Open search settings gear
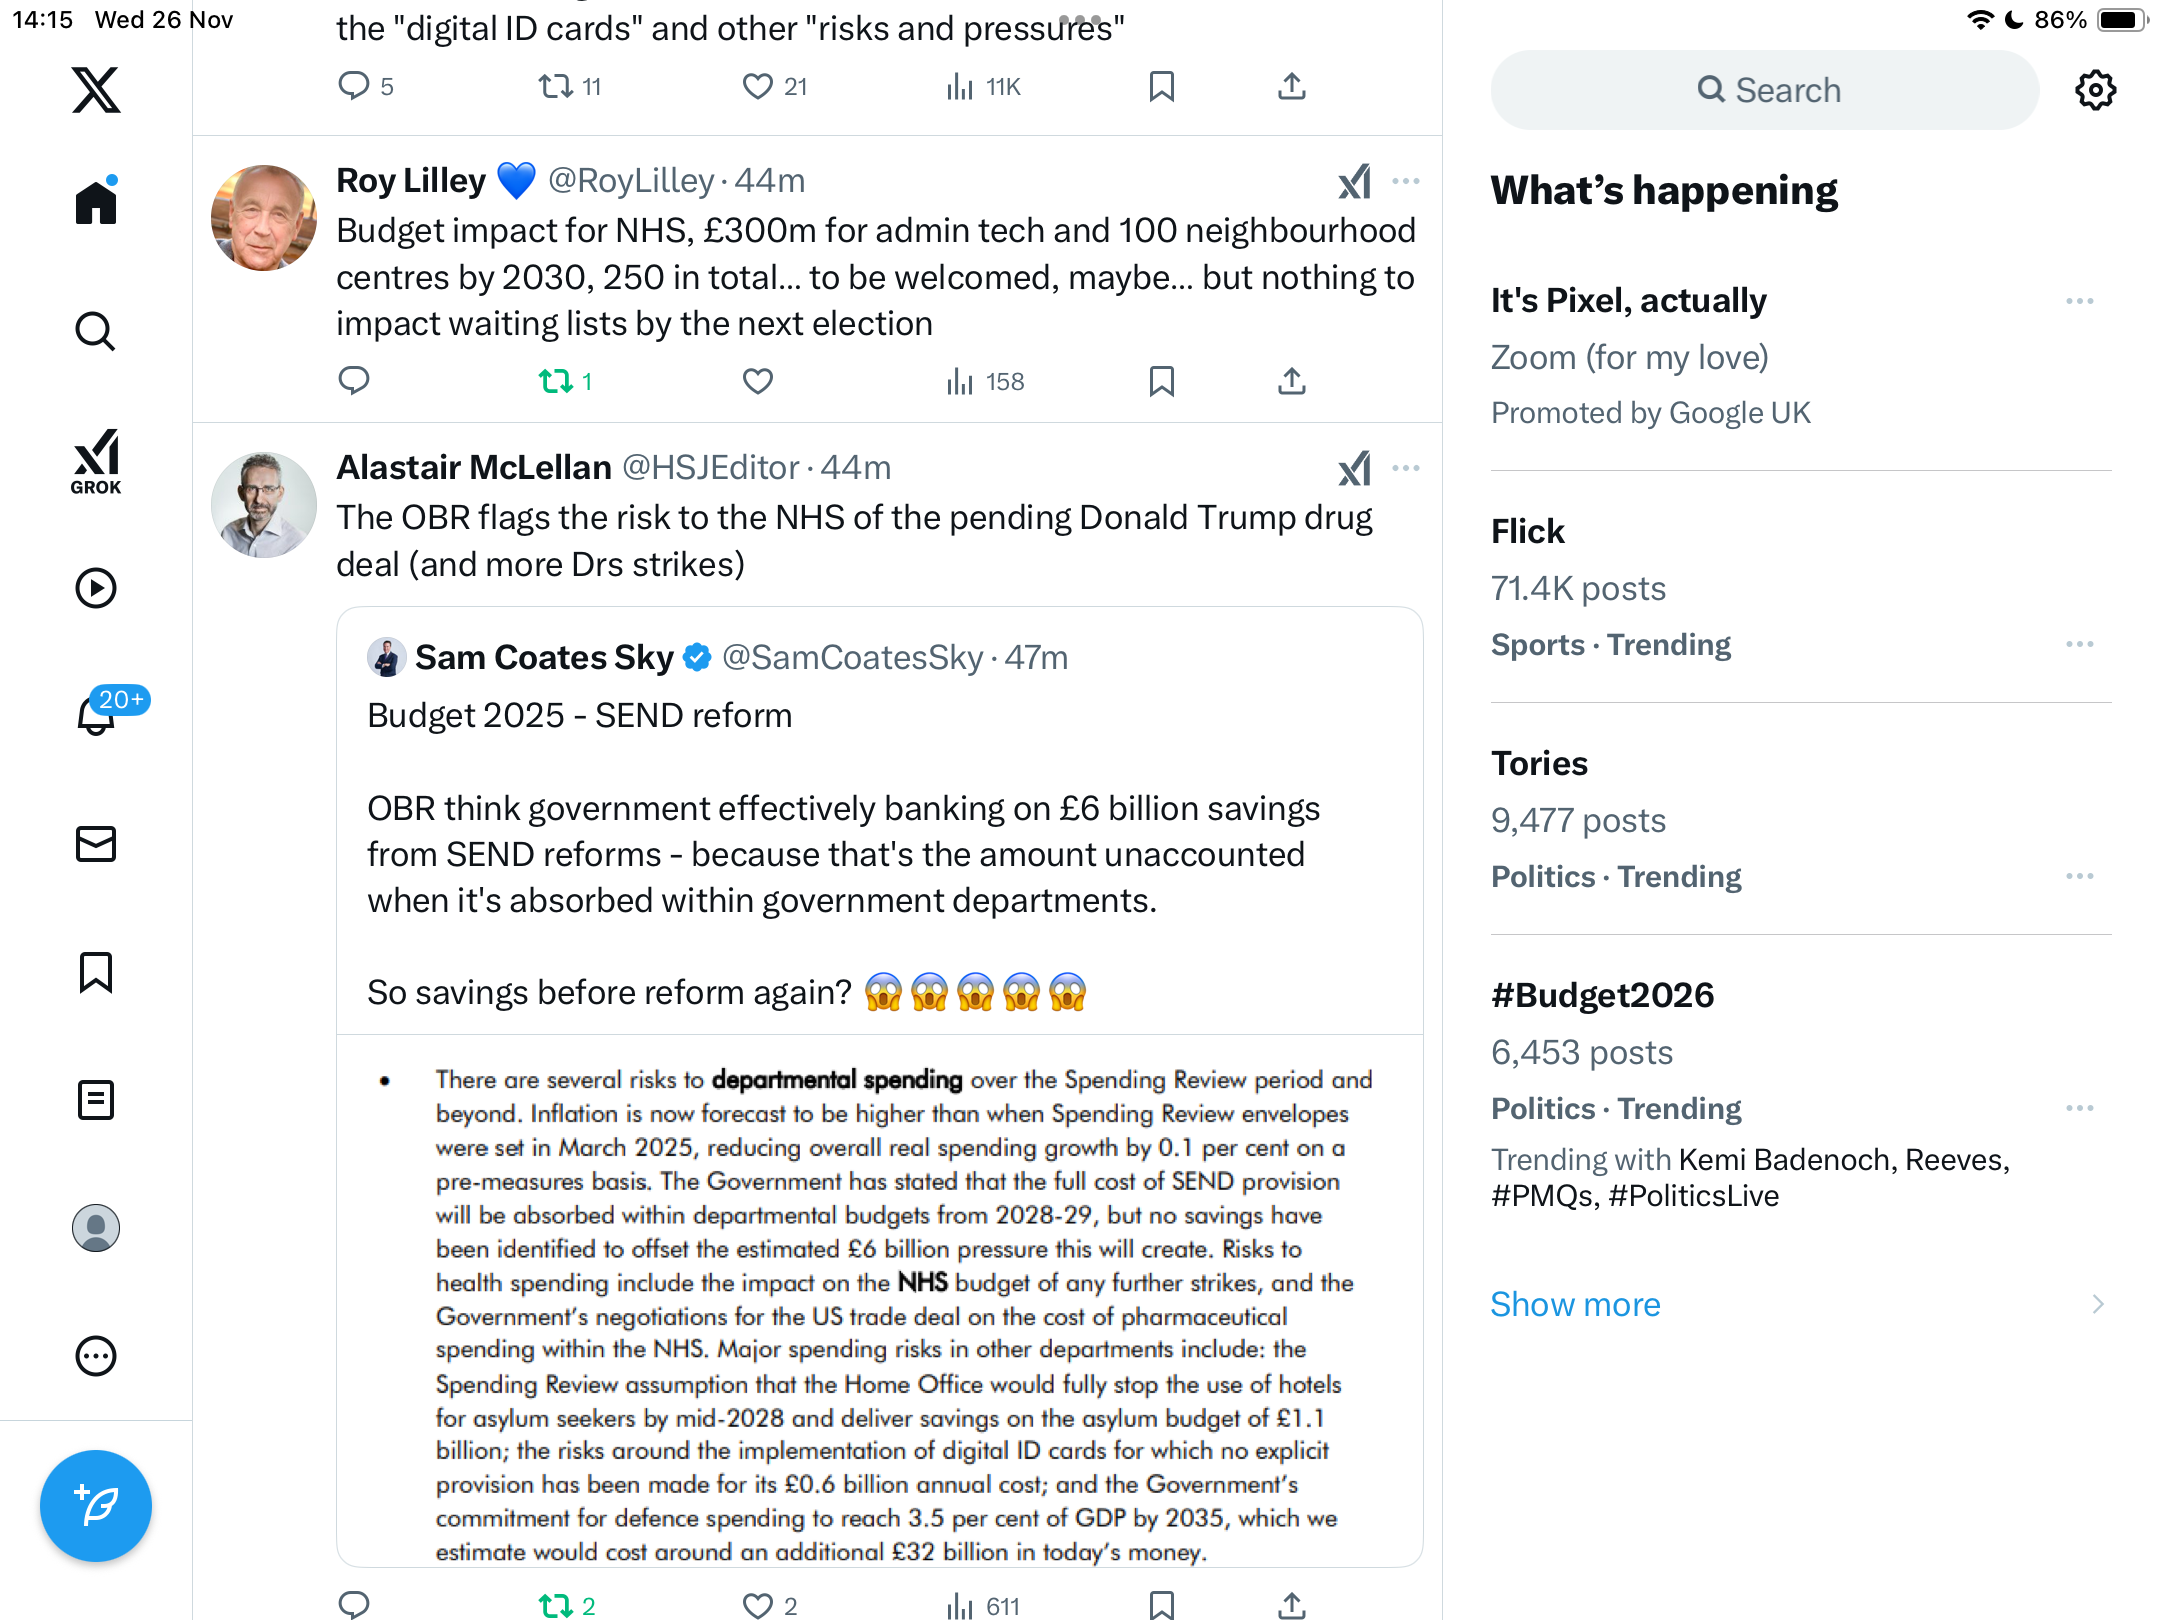Viewport: 2160px width, 1620px height. 2095,90
